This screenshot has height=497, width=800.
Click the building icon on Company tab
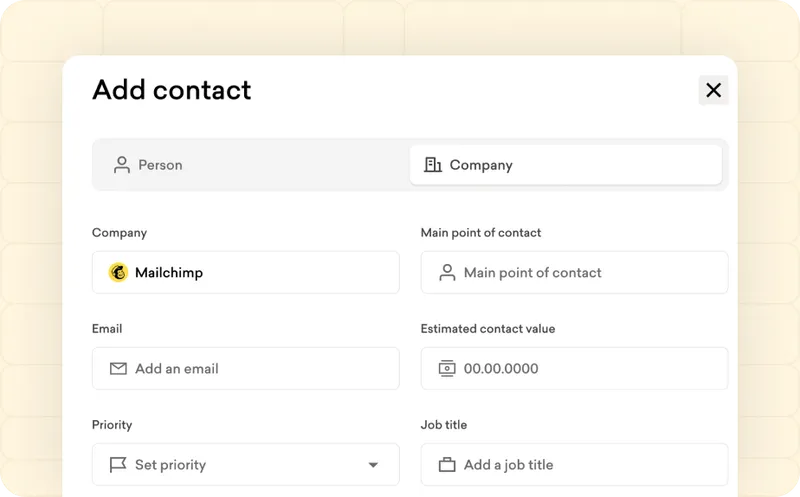(x=433, y=165)
